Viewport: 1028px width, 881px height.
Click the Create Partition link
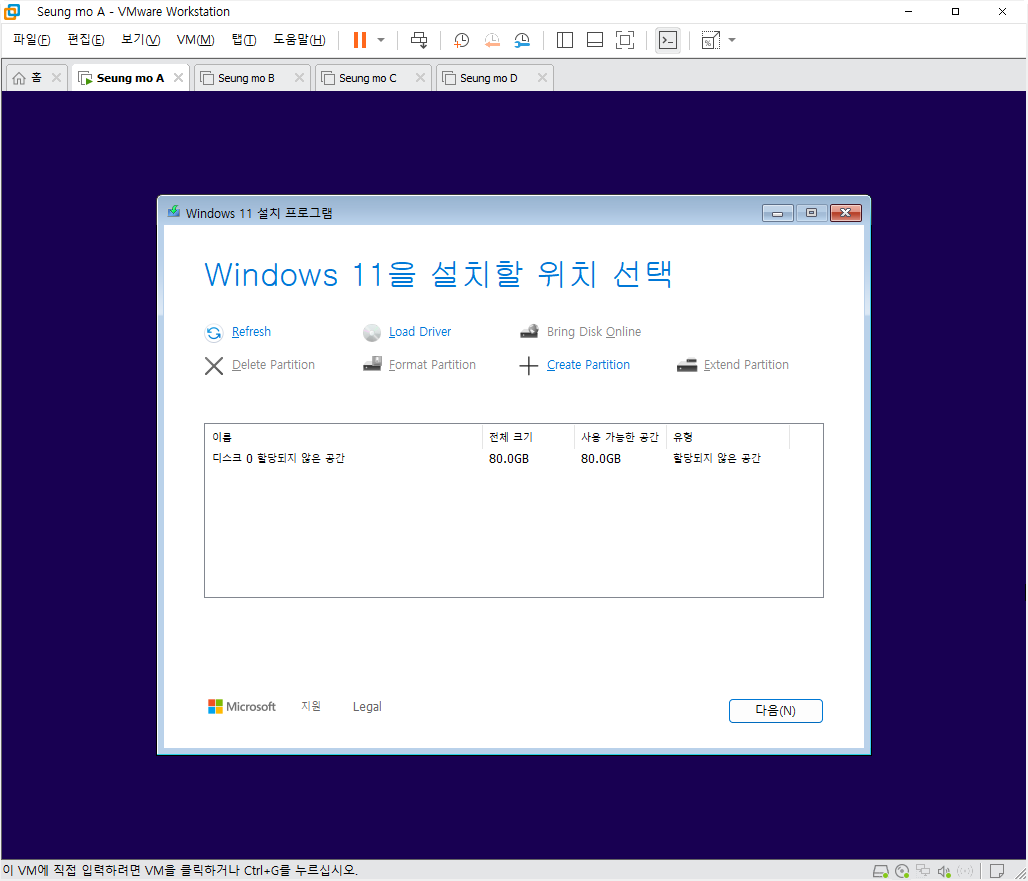[588, 364]
